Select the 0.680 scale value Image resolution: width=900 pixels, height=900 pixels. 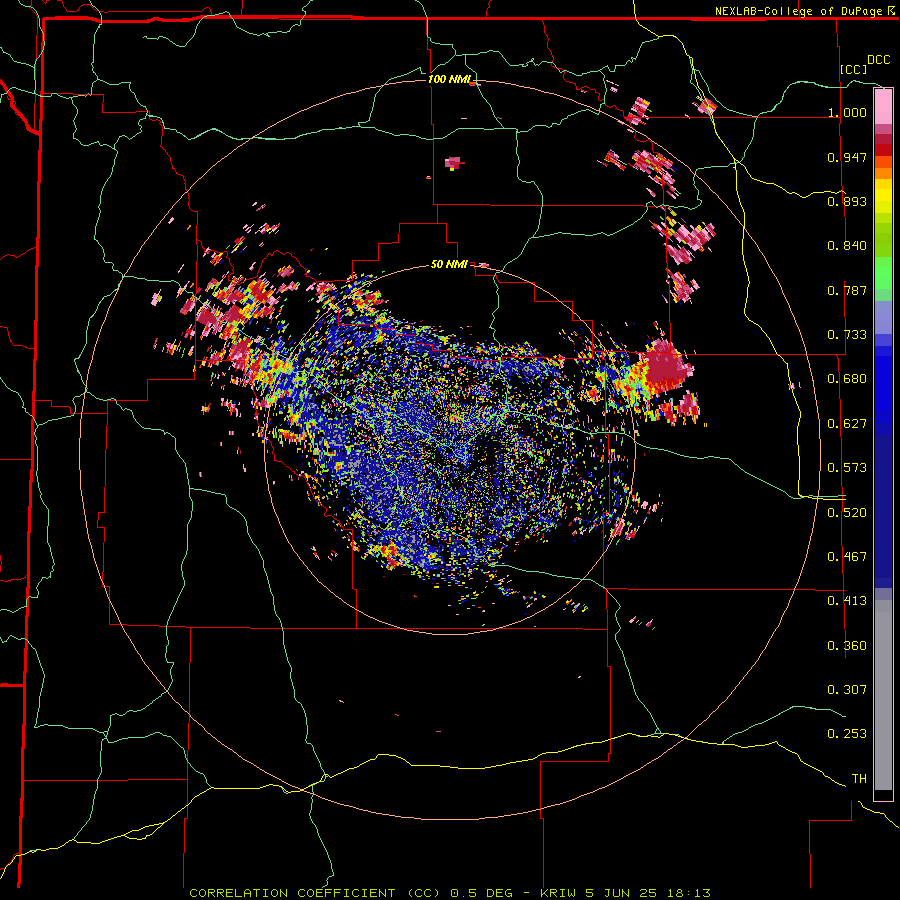(847, 379)
